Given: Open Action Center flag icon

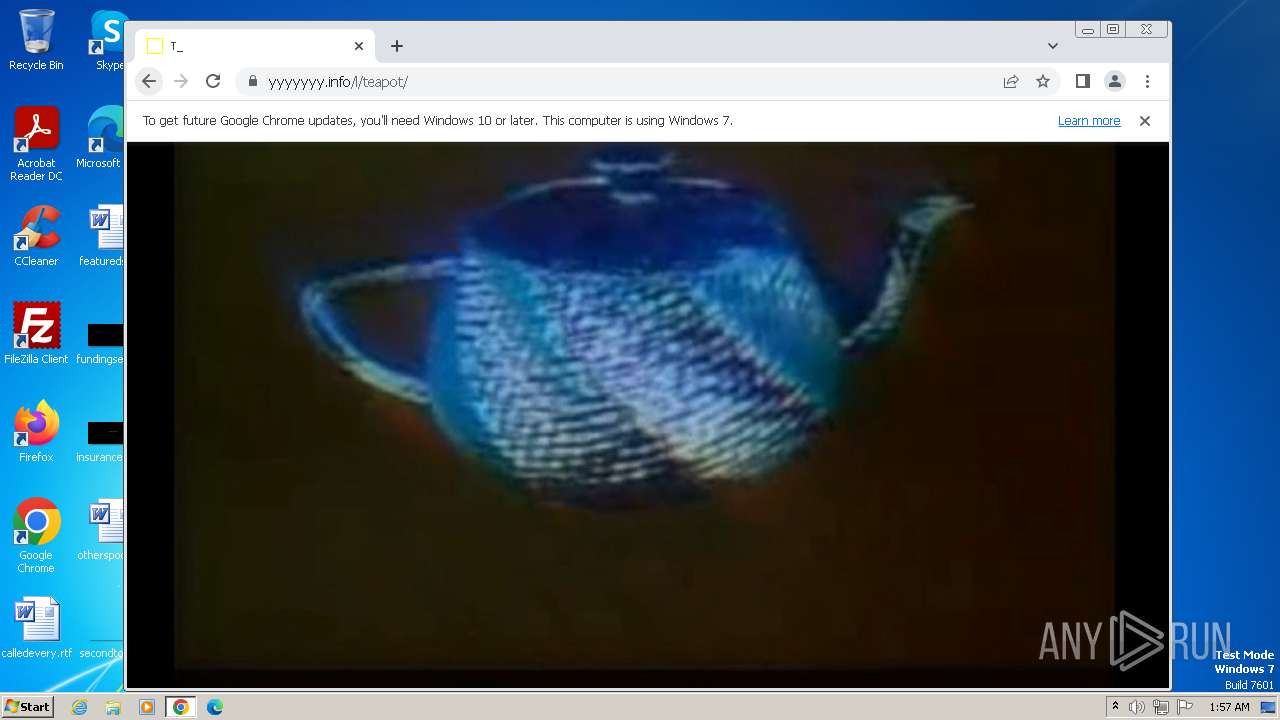Looking at the screenshot, I should (1185, 707).
